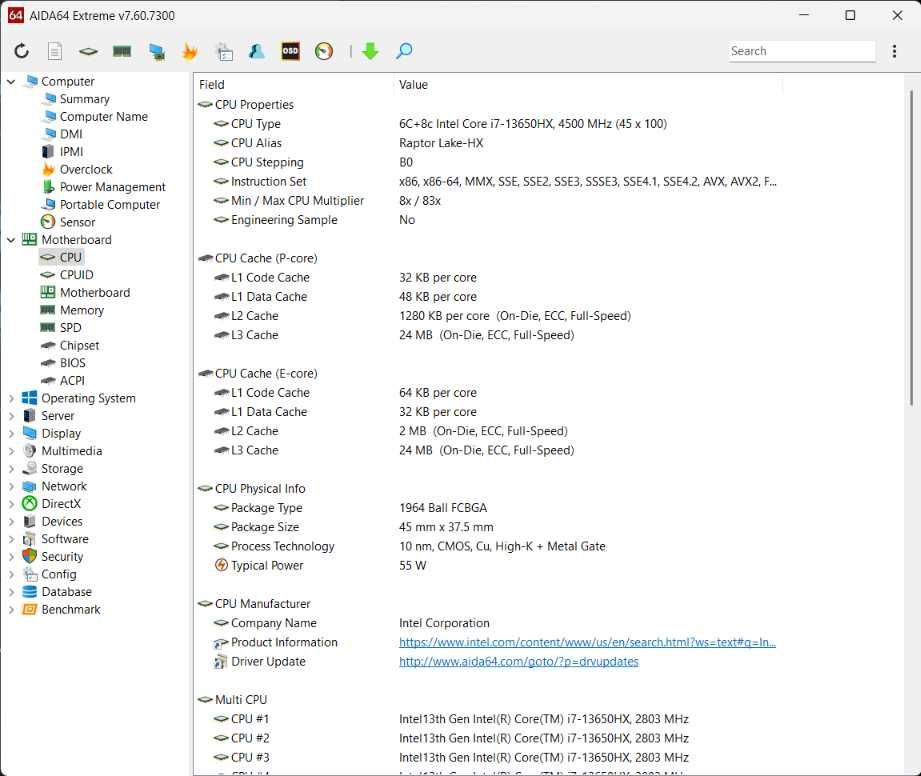Select the Process Technology row
Image resolution: width=921 pixels, height=776 pixels.
(489, 547)
